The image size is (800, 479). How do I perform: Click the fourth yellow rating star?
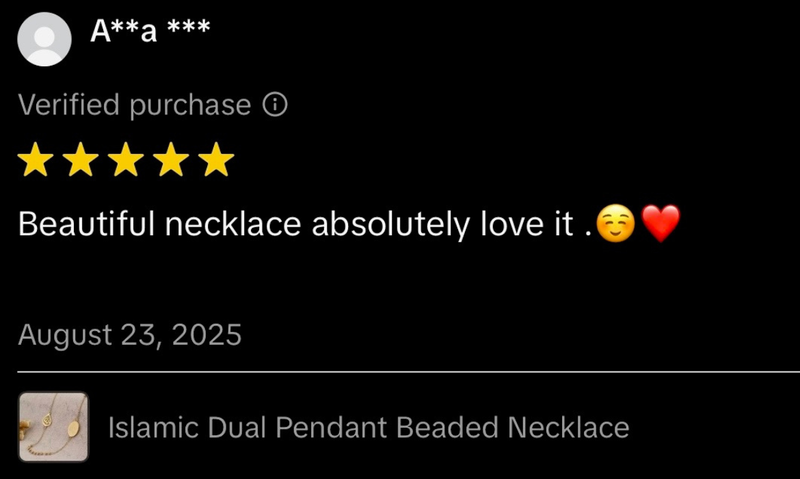tap(171, 159)
